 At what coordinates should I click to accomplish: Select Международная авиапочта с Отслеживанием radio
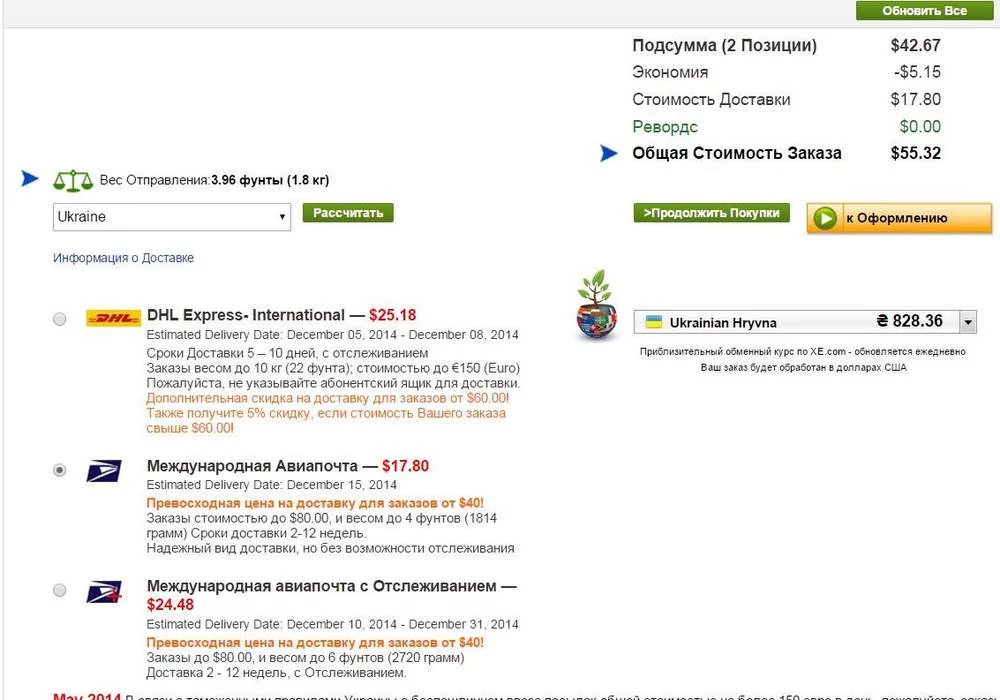(x=59, y=590)
